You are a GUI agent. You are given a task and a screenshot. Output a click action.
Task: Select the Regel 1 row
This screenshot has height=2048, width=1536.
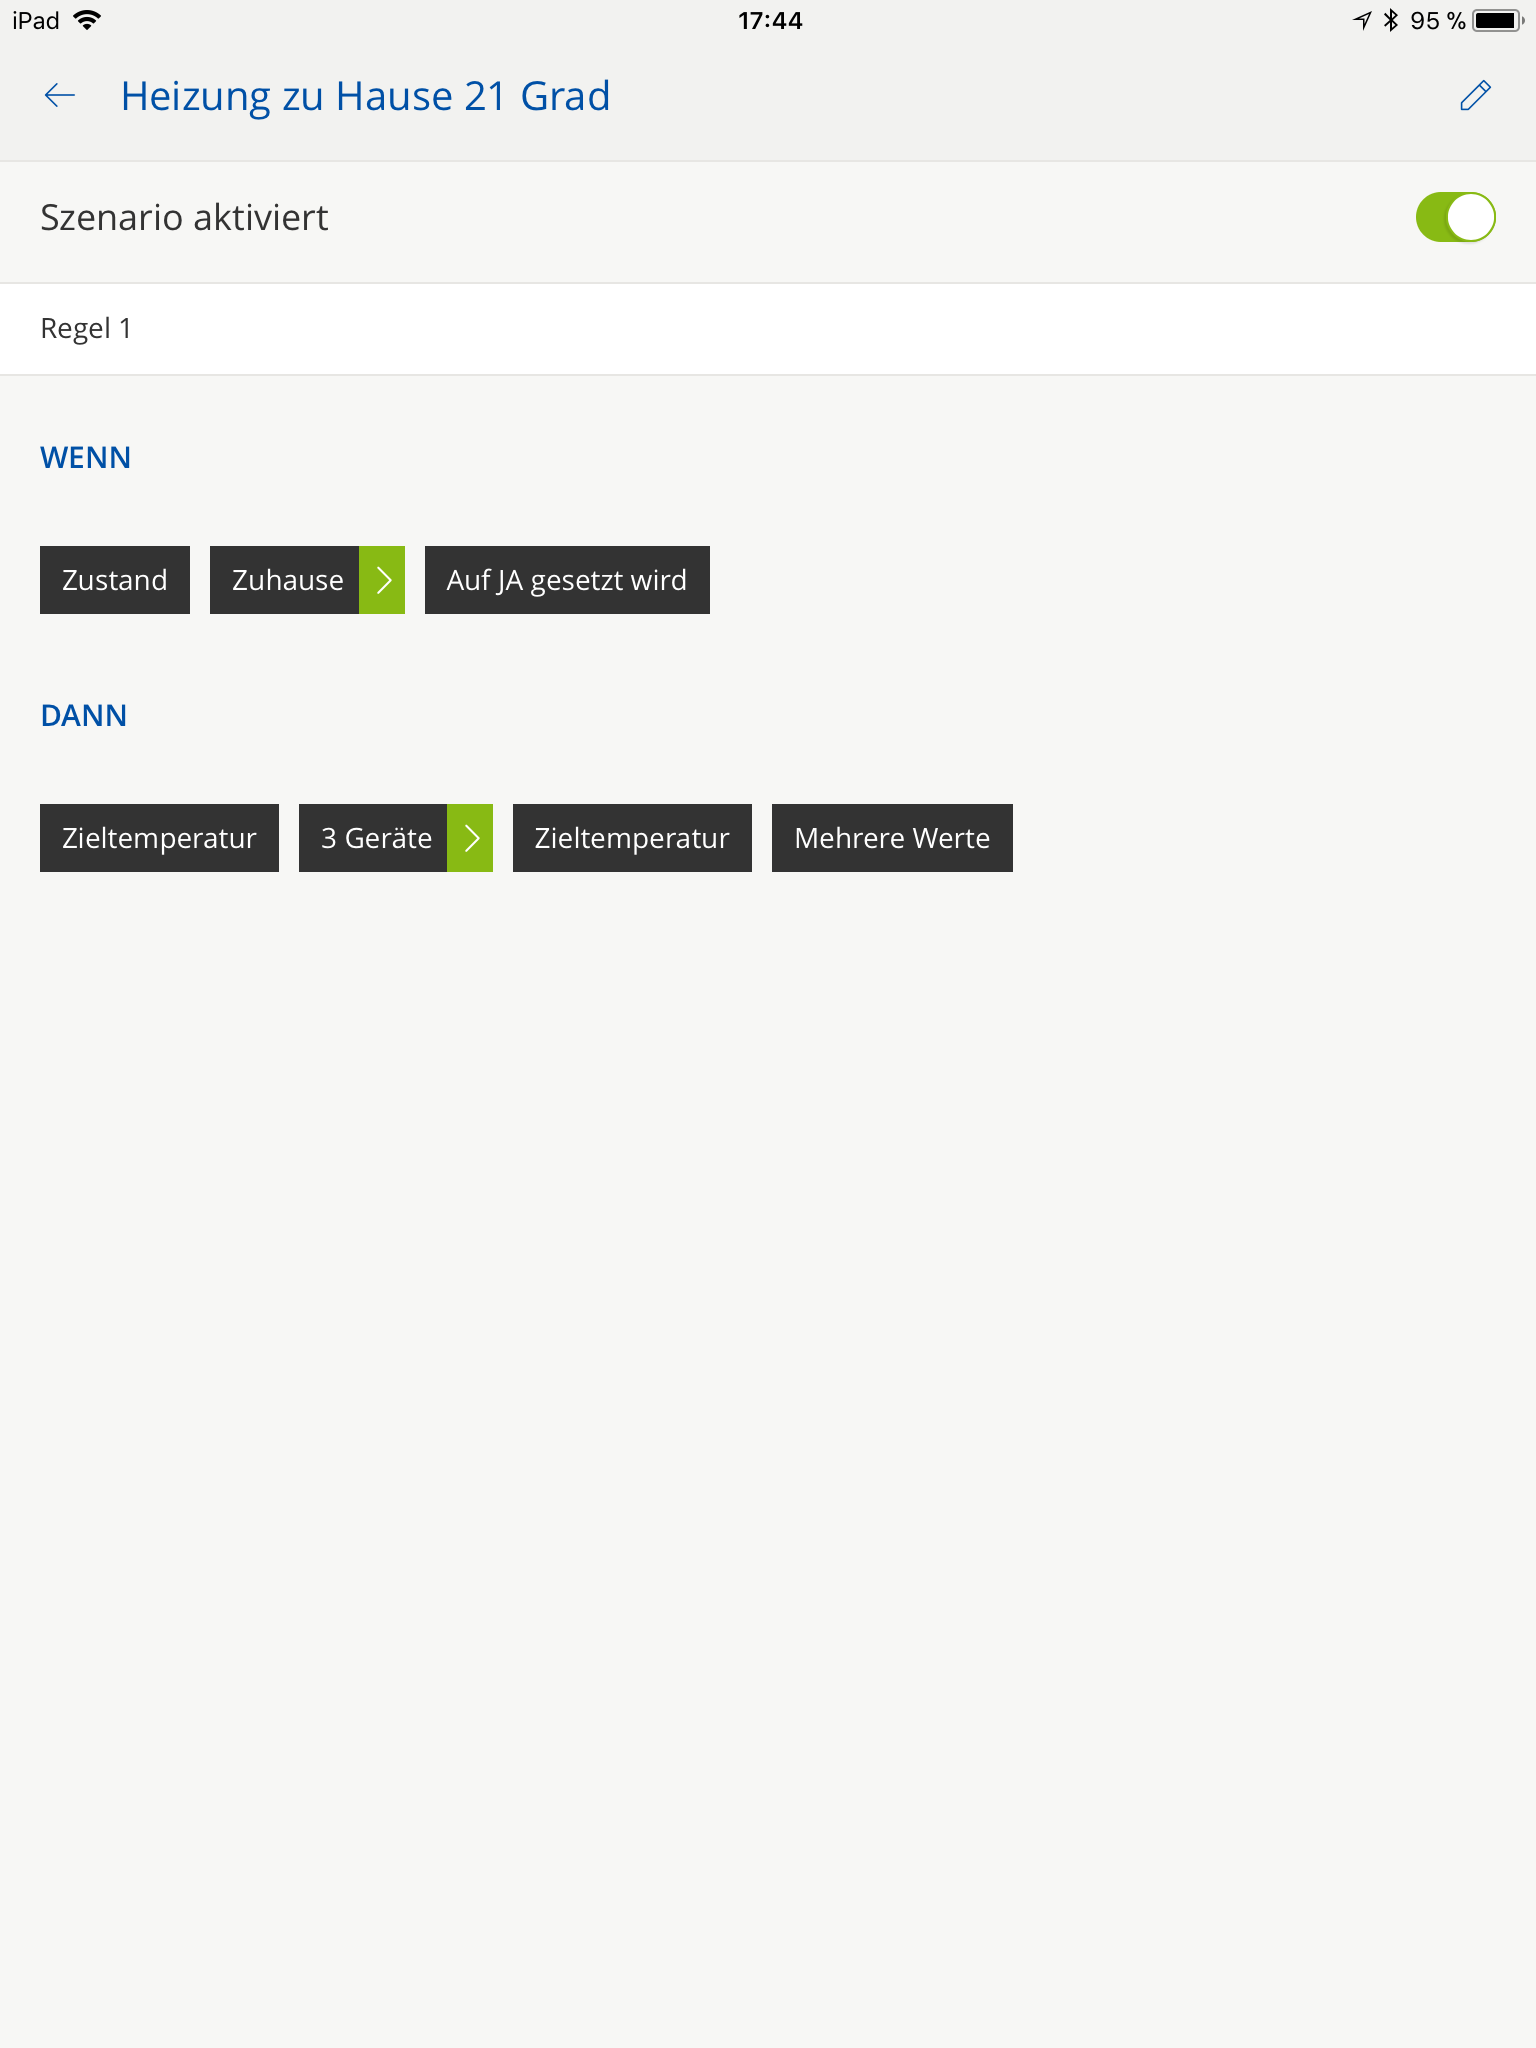(x=768, y=329)
